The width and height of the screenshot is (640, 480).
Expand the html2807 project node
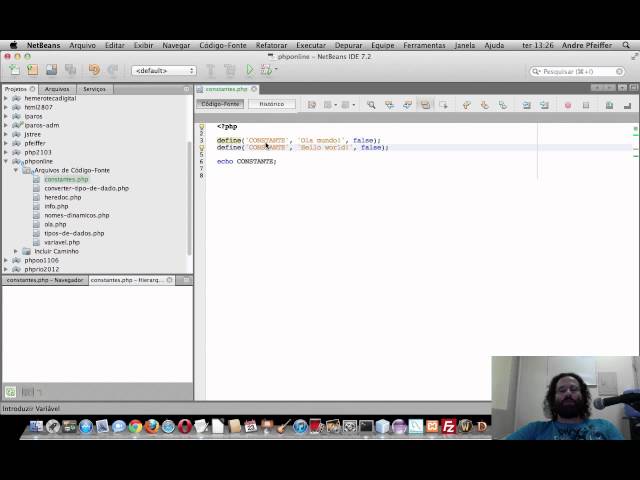pos(6,107)
